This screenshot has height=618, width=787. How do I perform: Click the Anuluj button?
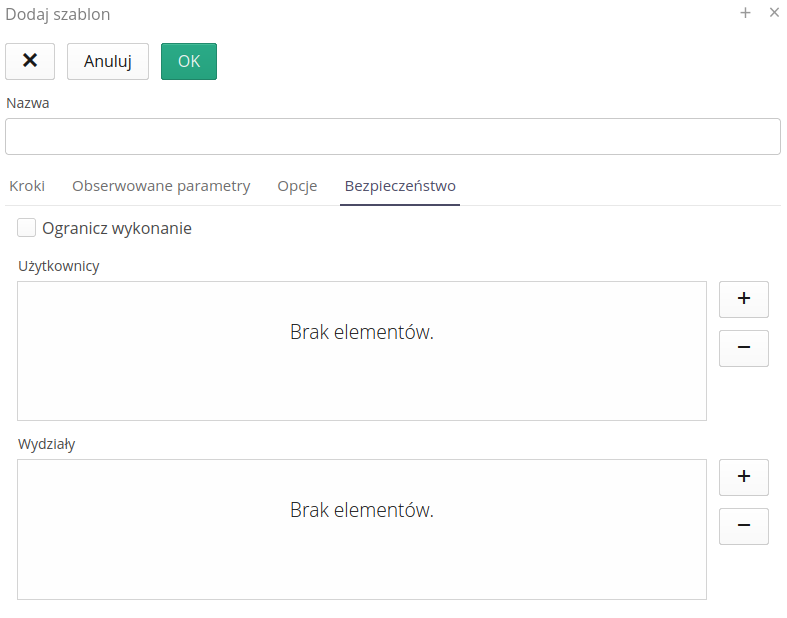tap(108, 61)
